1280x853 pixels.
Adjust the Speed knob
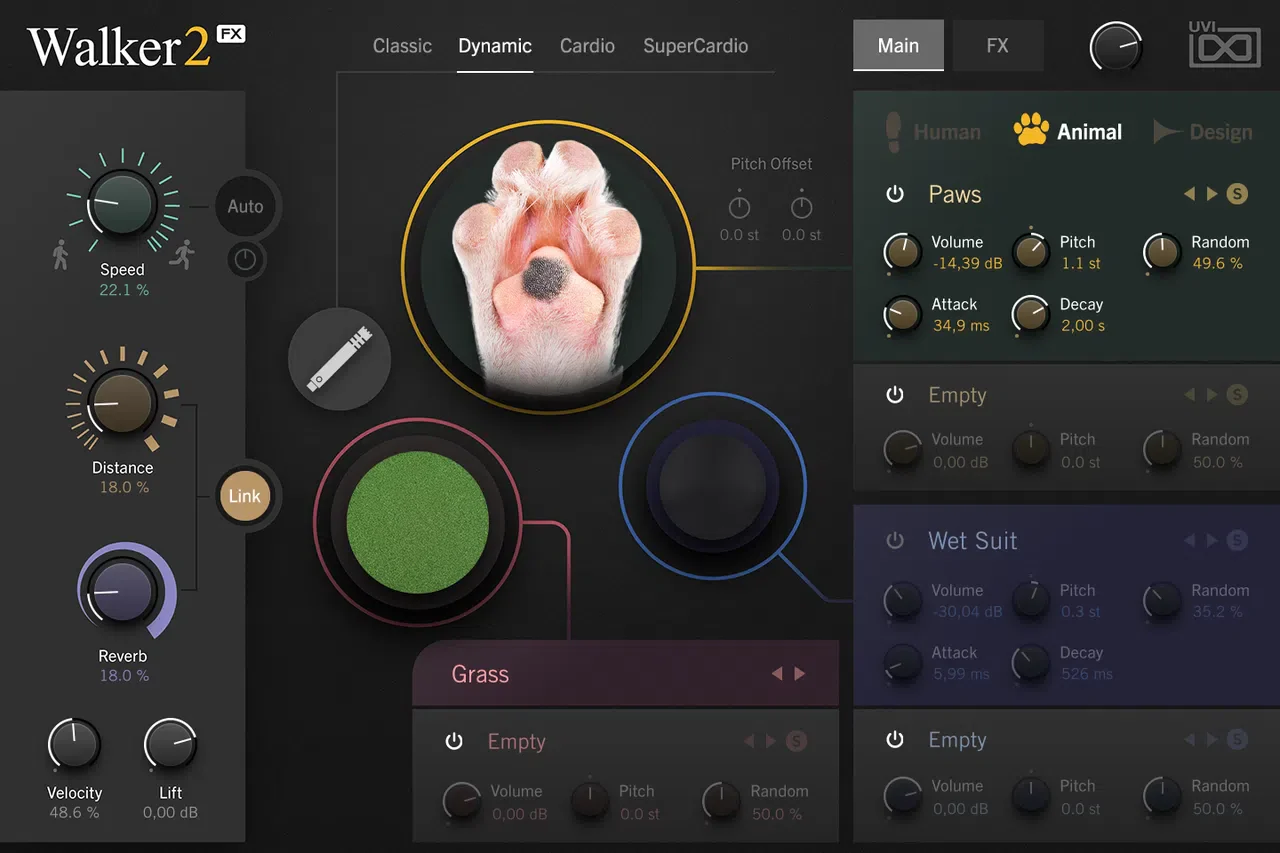[x=122, y=202]
